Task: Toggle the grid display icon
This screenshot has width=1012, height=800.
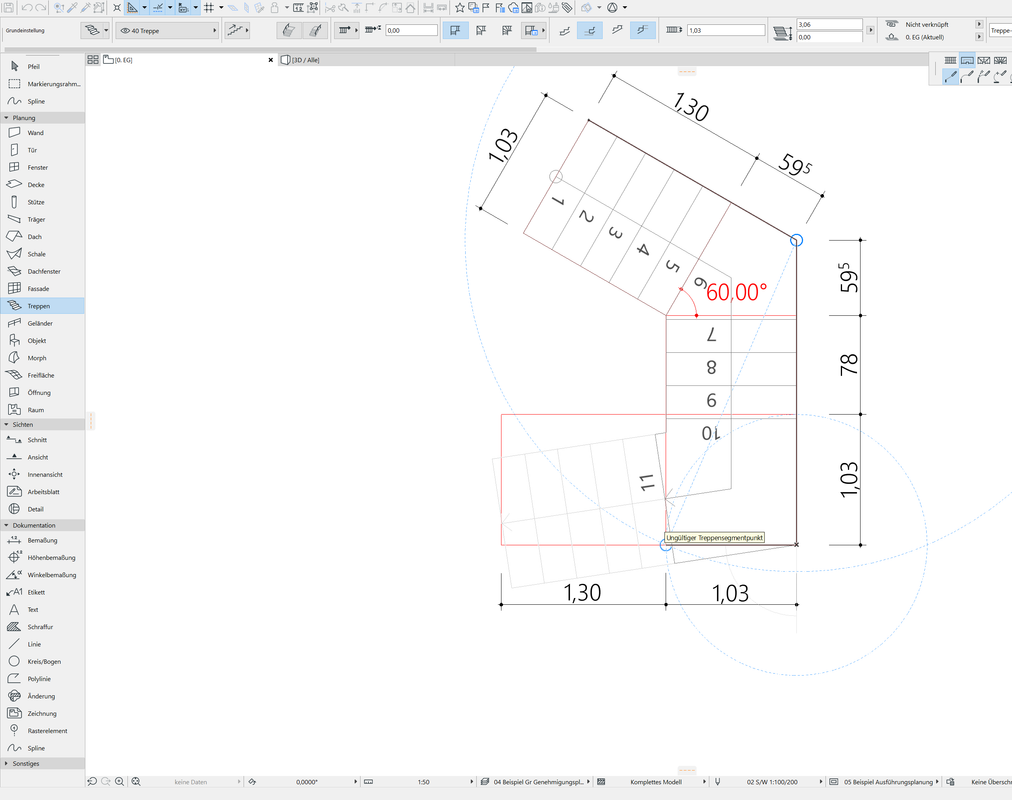Action: pos(208,8)
